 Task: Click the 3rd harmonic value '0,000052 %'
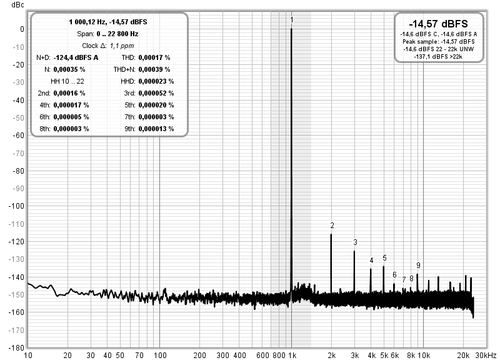coord(156,93)
